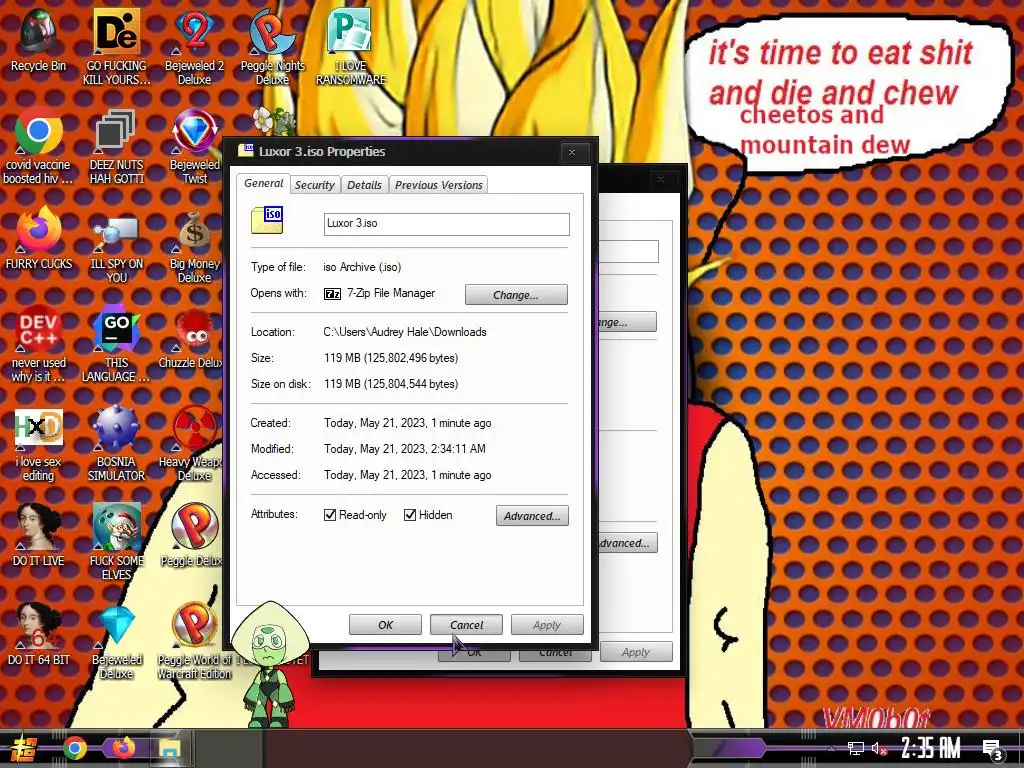
Task: Launch Chrome from the taskbar
Action: click(x=74, y=748)
